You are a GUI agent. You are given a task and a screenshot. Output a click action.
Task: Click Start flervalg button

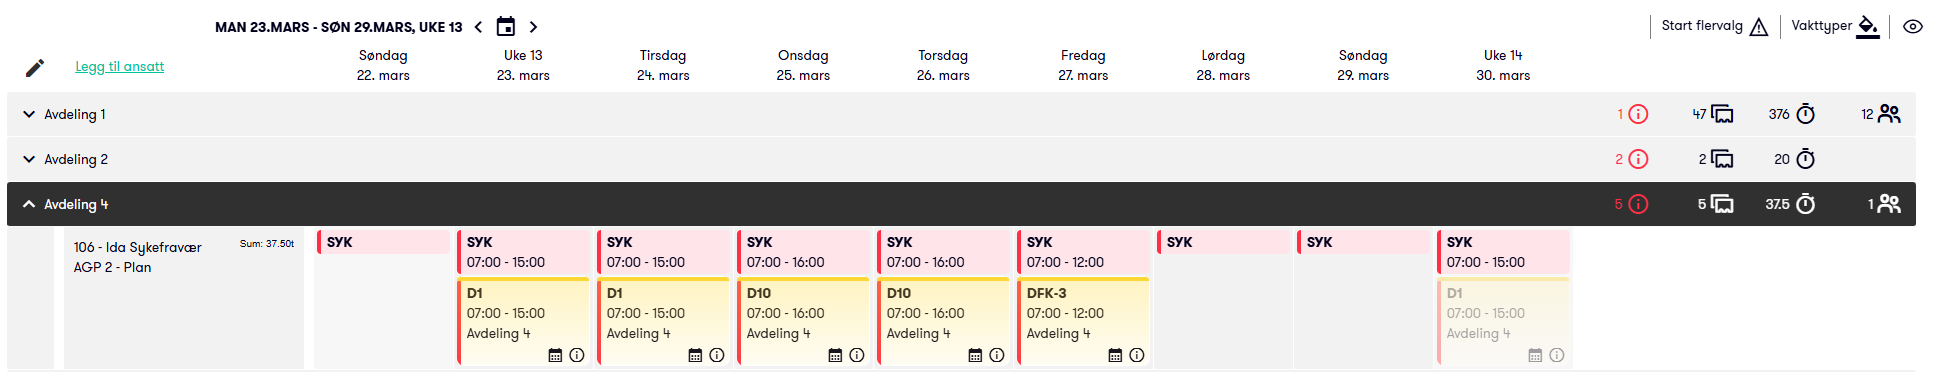(x=1714, y=26)
